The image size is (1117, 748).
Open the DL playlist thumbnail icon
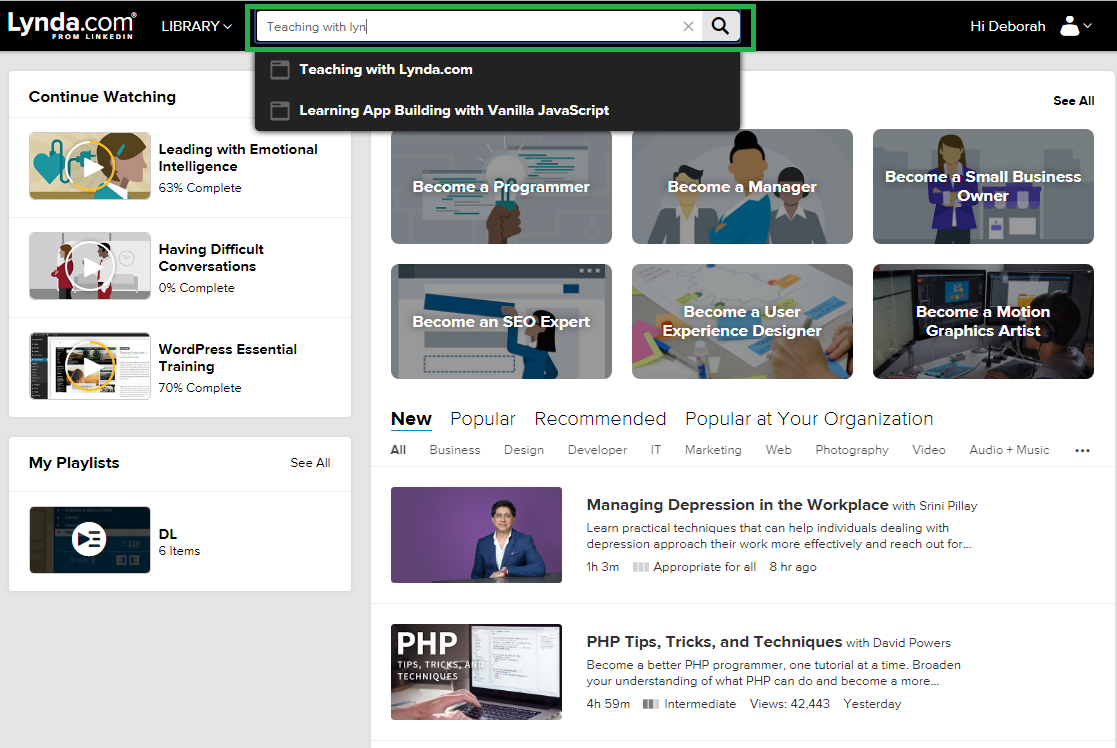coord(90,540)
